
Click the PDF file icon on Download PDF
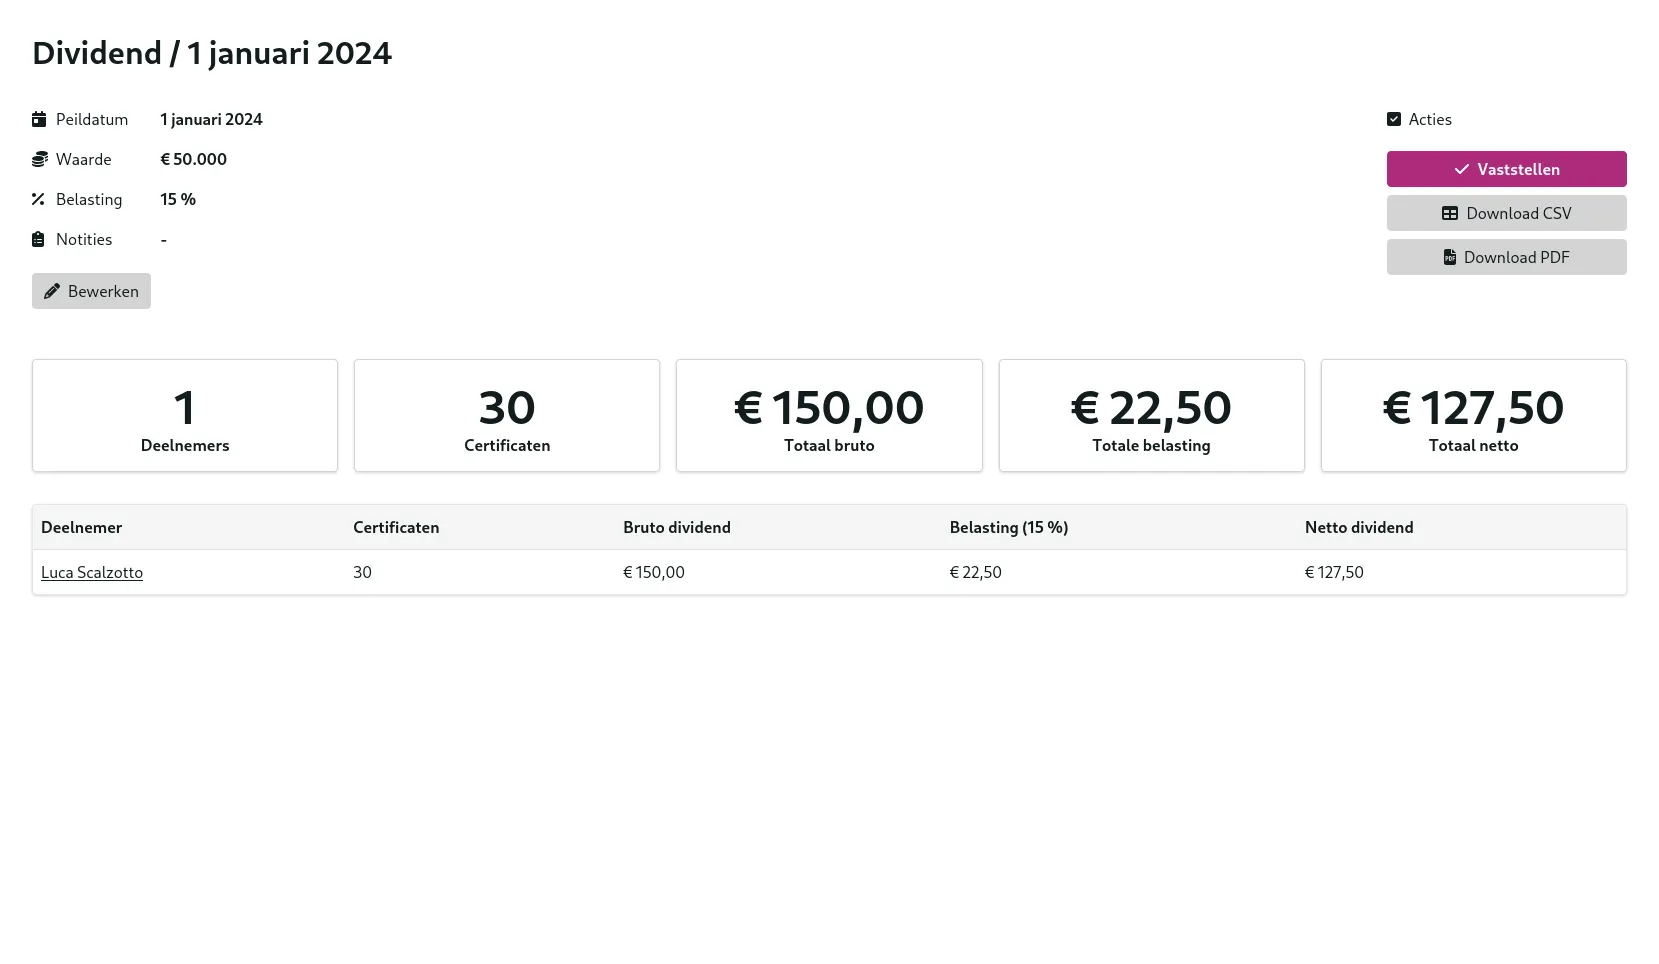1449,257
